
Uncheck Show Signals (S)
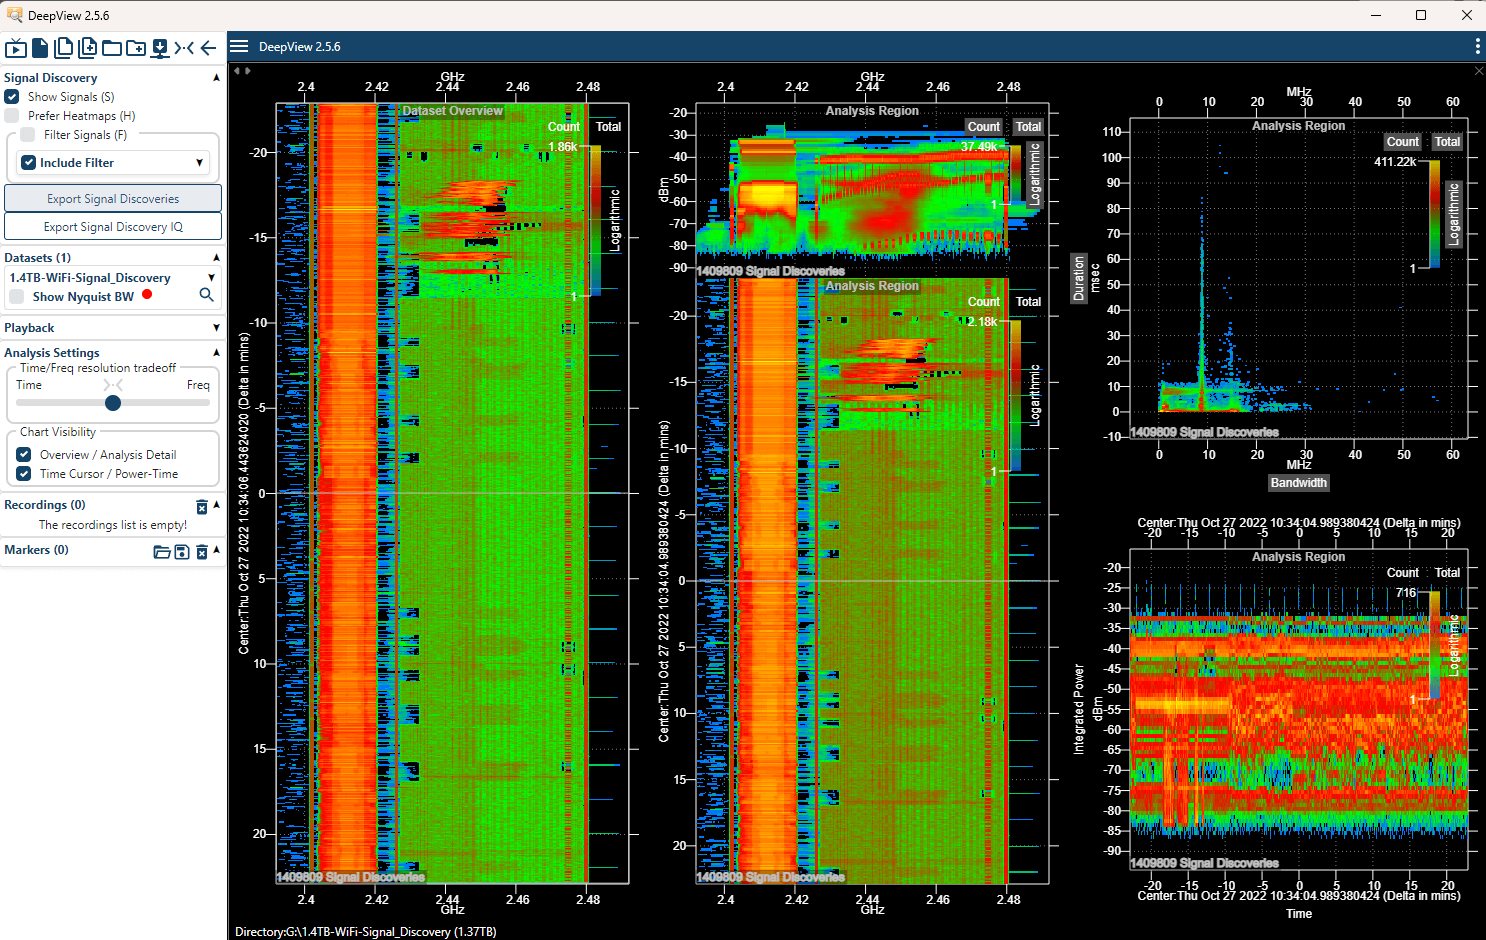pyautogui.click(x=11, y=96)
